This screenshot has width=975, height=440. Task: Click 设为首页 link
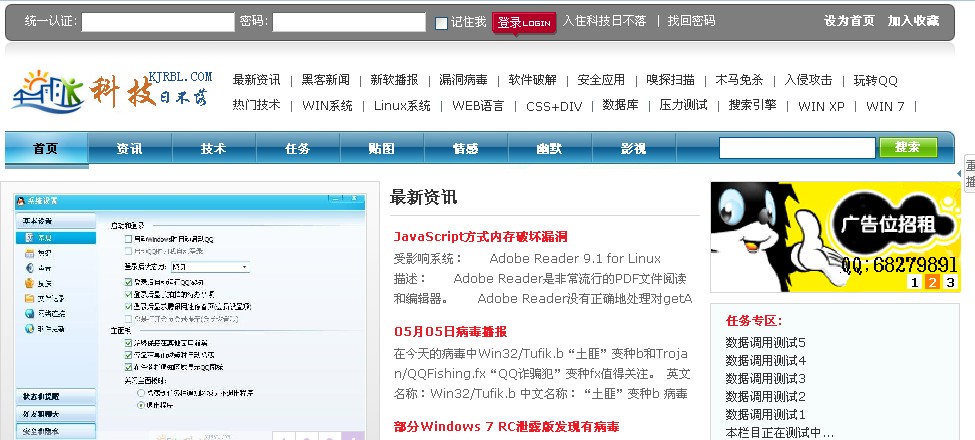pyautogui.click(x=849, y=21)
